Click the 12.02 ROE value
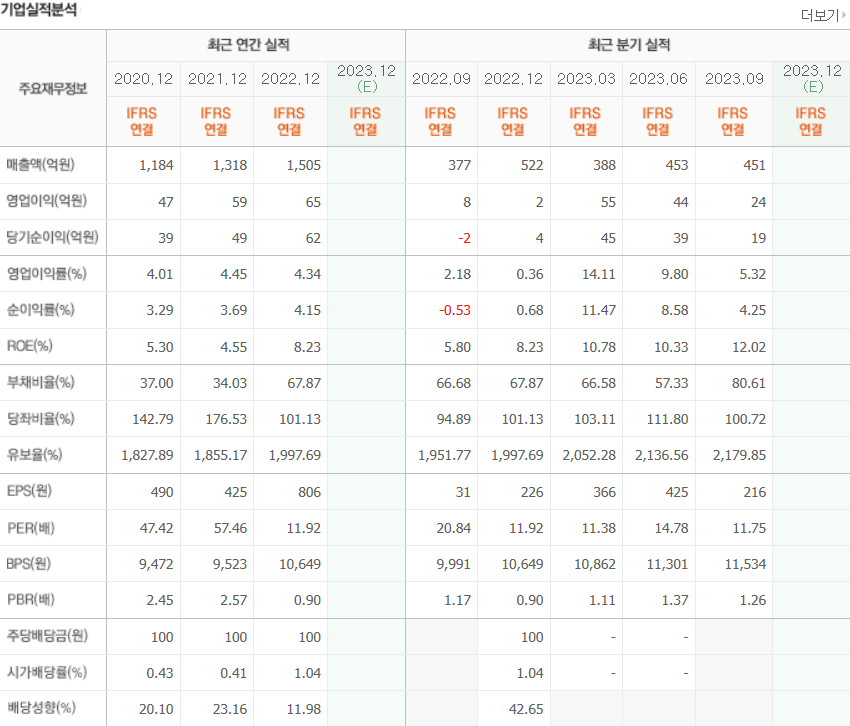This screenshot has width=850, height=726. coord(749,347)
